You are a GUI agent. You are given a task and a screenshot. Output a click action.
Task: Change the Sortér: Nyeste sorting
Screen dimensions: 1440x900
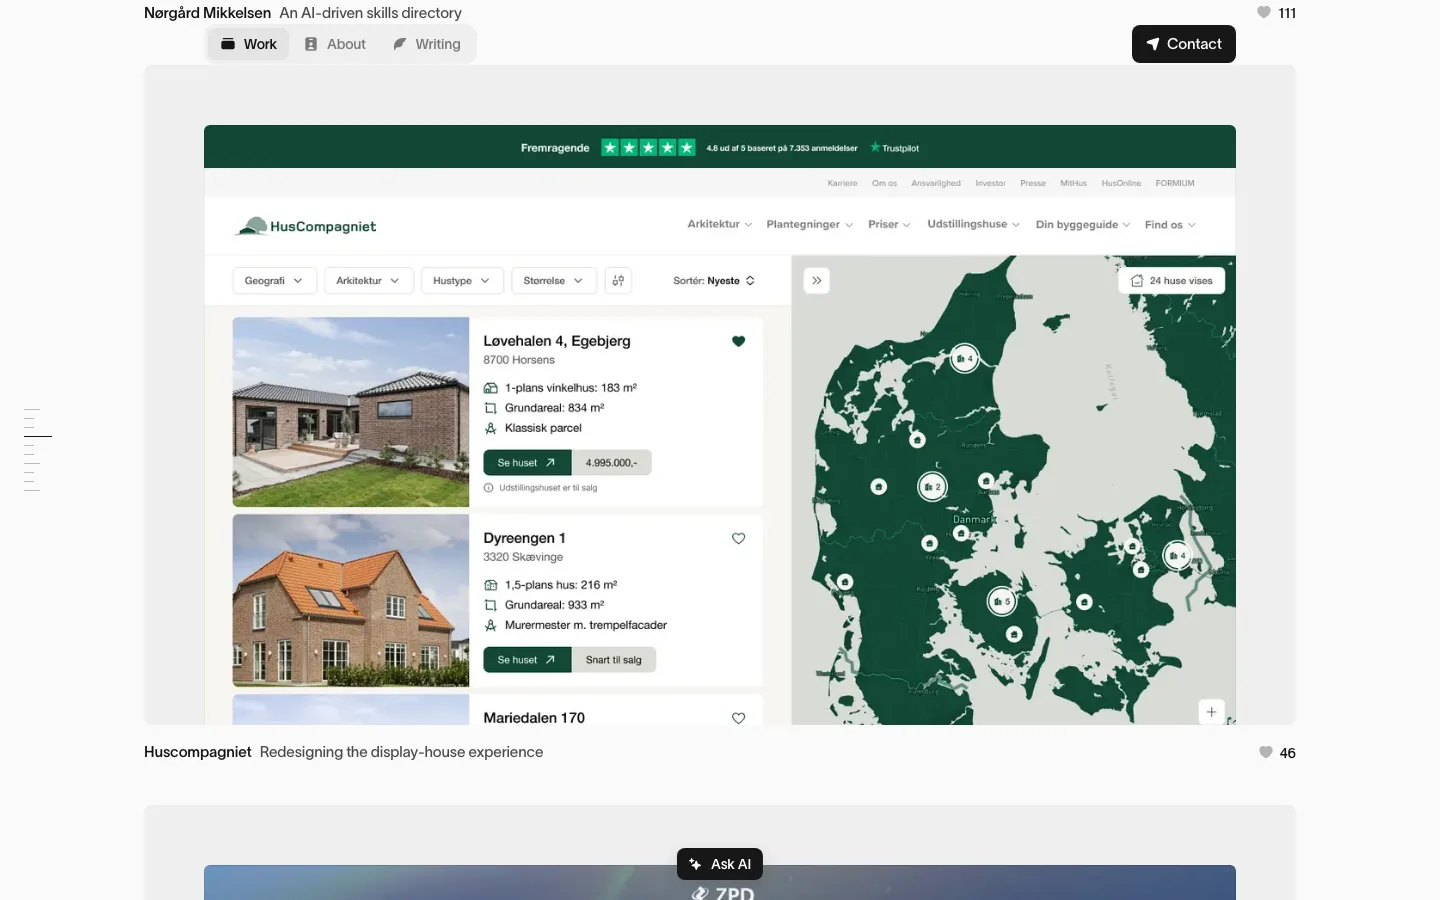714,281
